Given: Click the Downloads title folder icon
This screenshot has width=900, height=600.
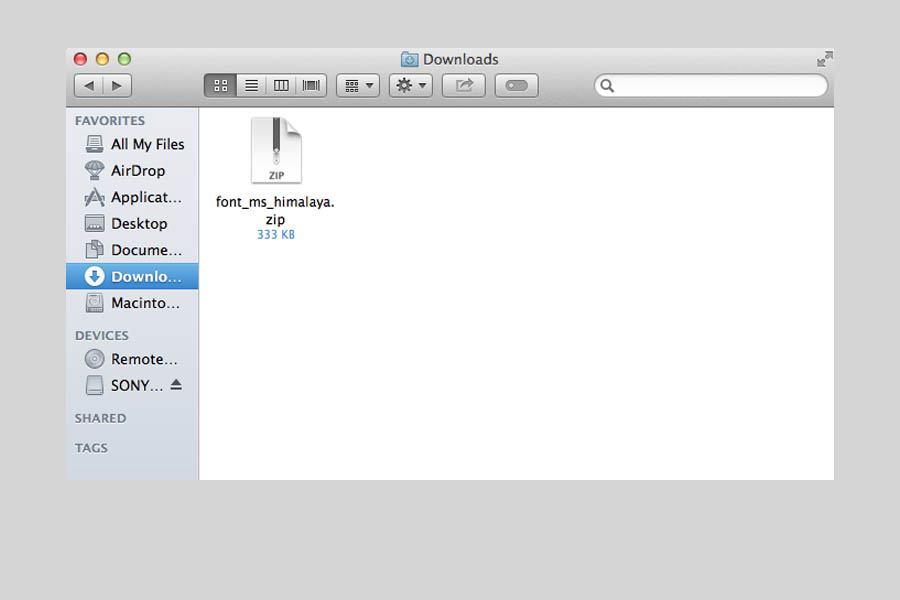Looking at the screenshot, I should (409, 59).
